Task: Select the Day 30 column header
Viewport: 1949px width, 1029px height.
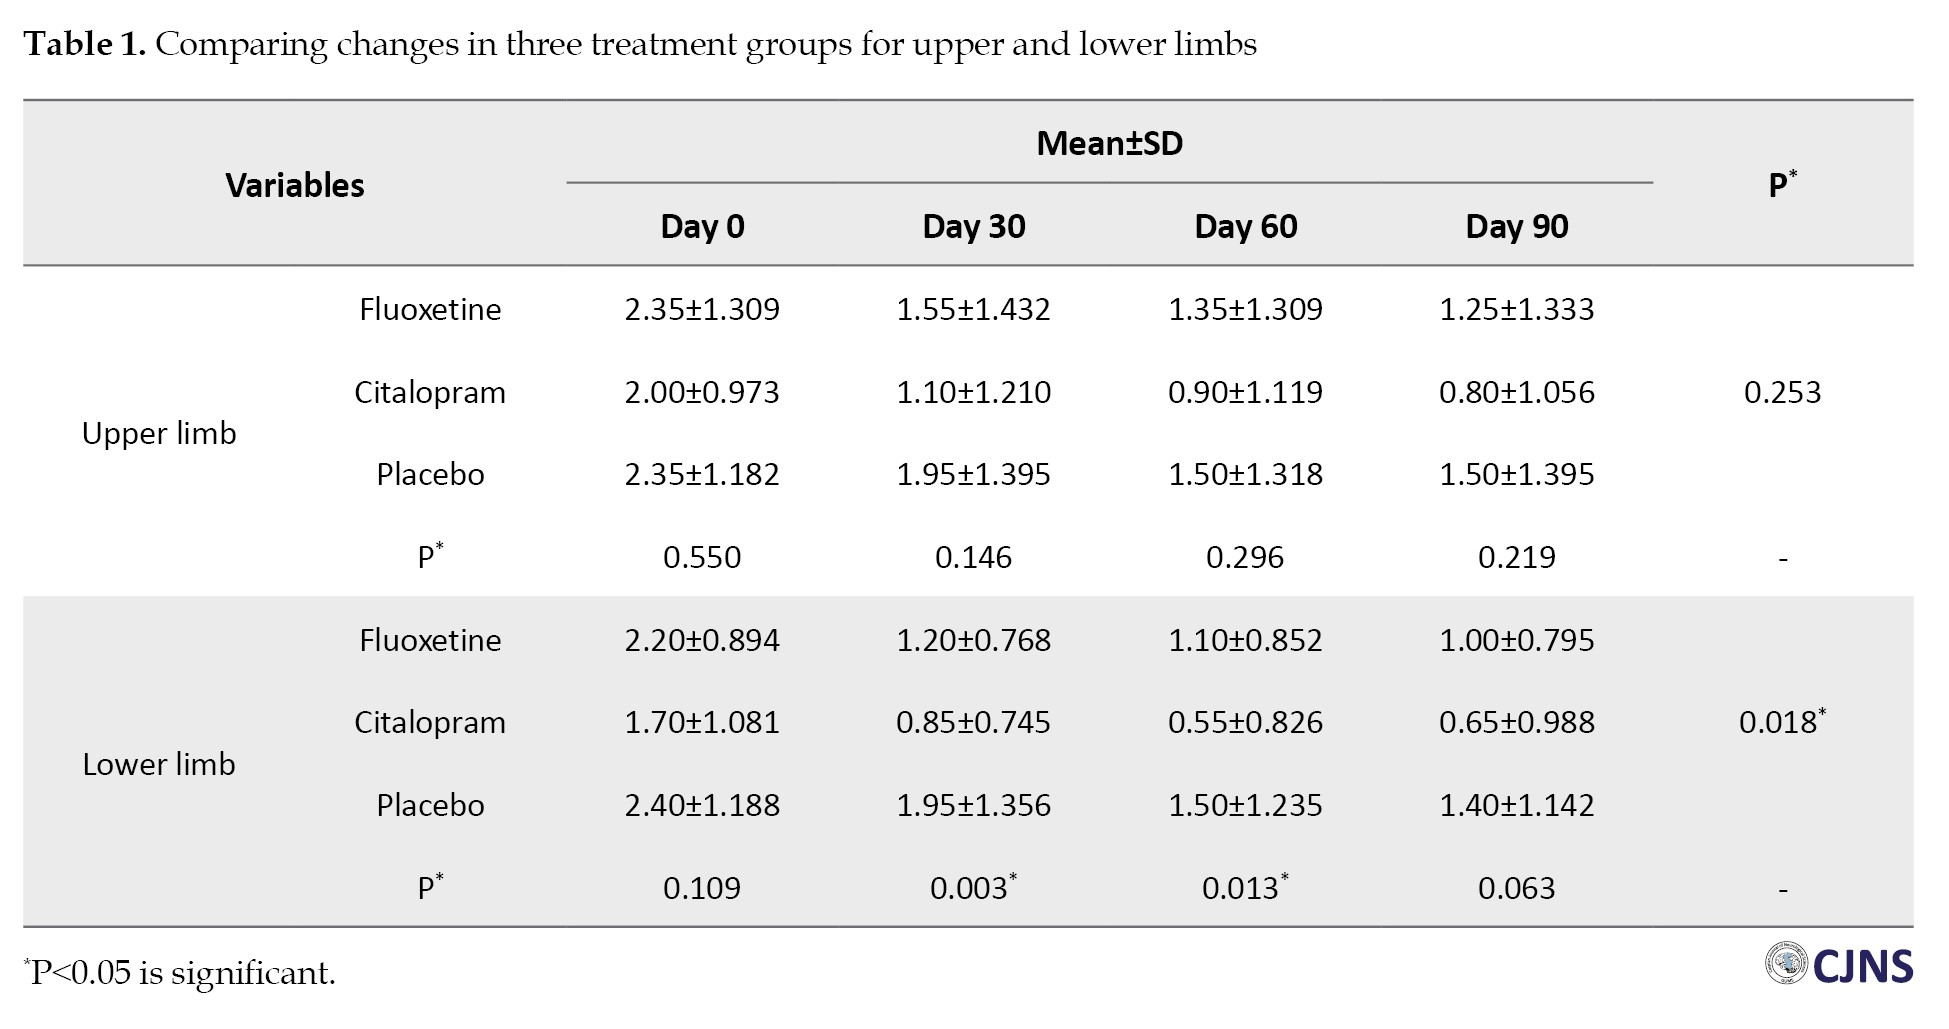Action: [x=973, y=227]
